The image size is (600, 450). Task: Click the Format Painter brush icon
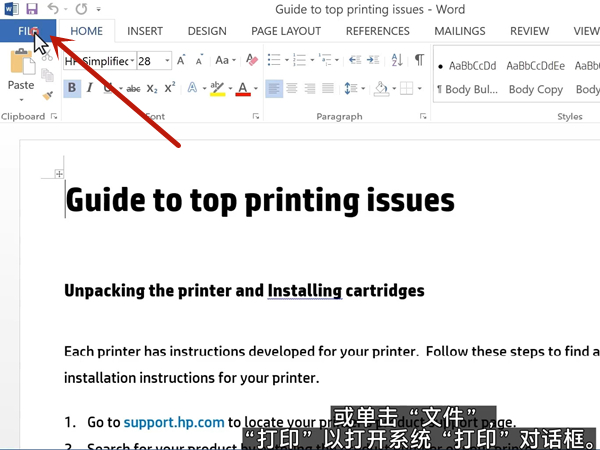coord(47,97)
